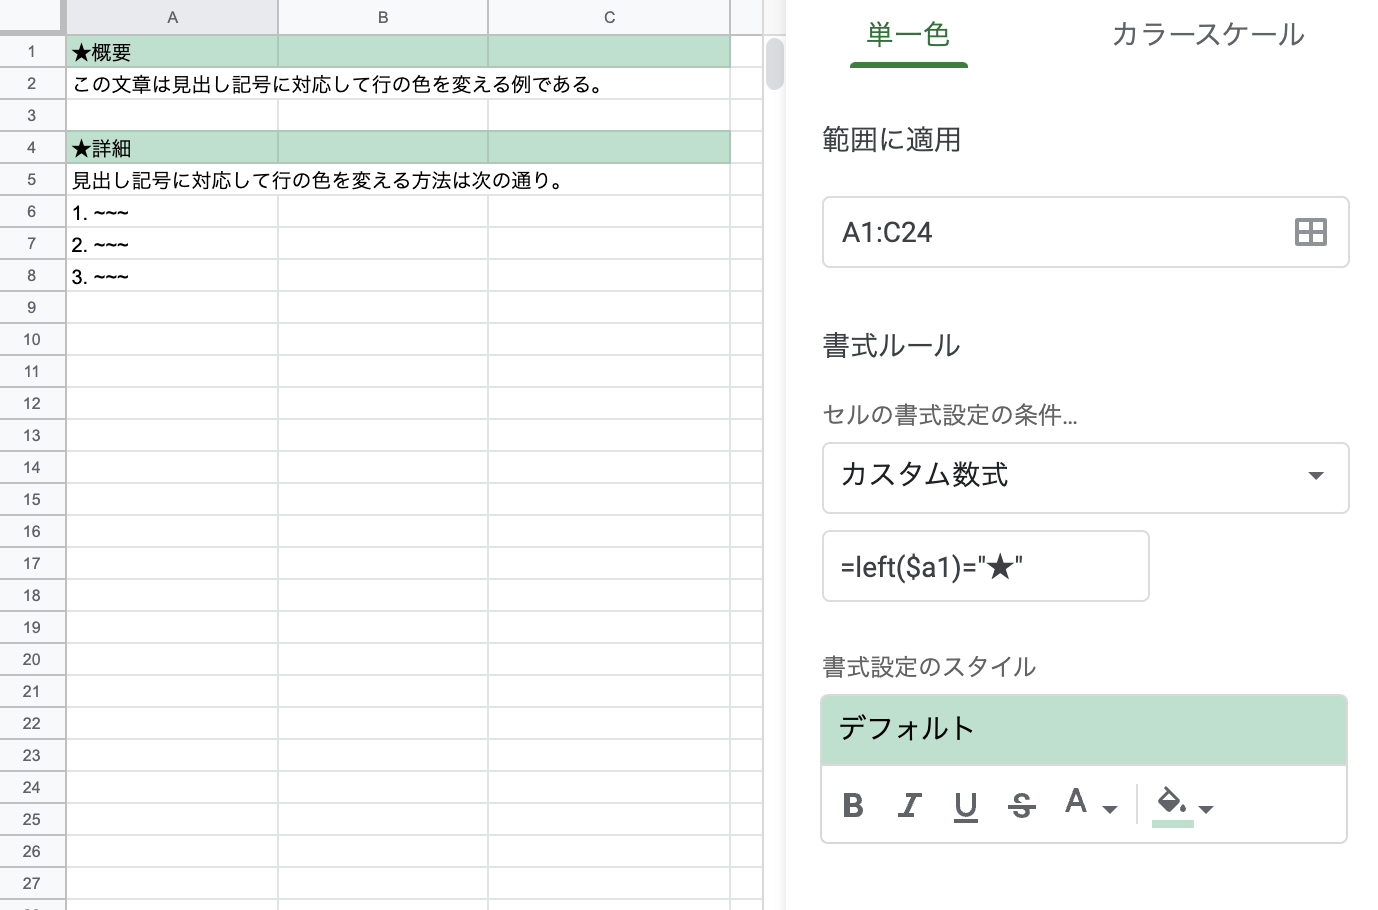Expand the fill color dropdown arrow
Screen dimensions: 1378x910
point(1206,809)
